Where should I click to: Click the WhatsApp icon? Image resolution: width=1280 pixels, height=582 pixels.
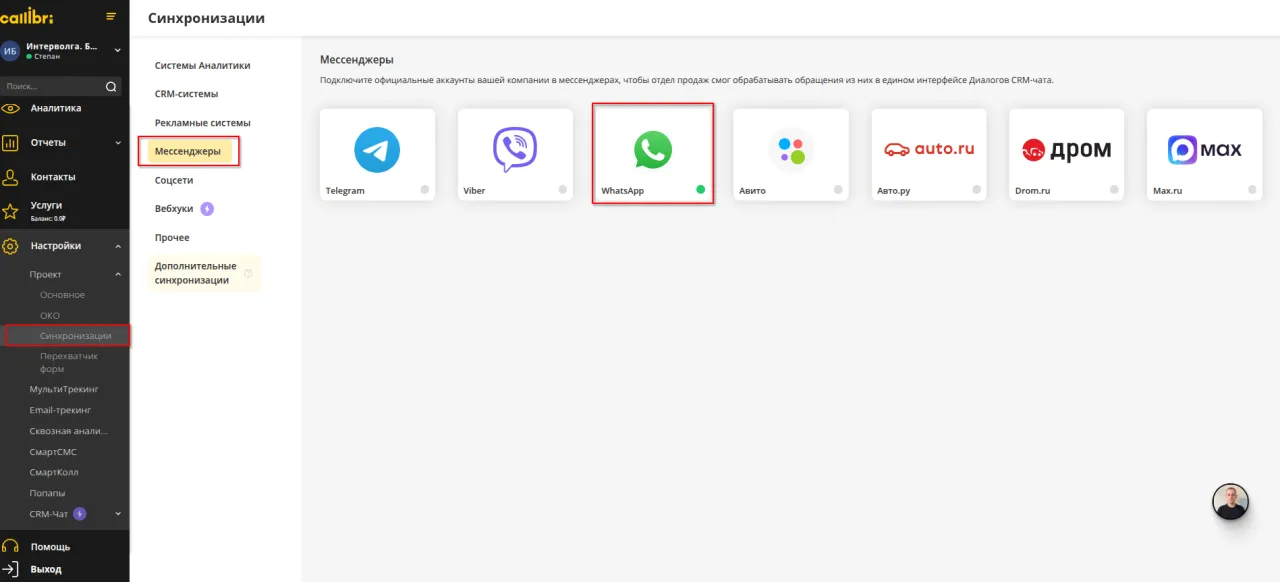point(653,148)
